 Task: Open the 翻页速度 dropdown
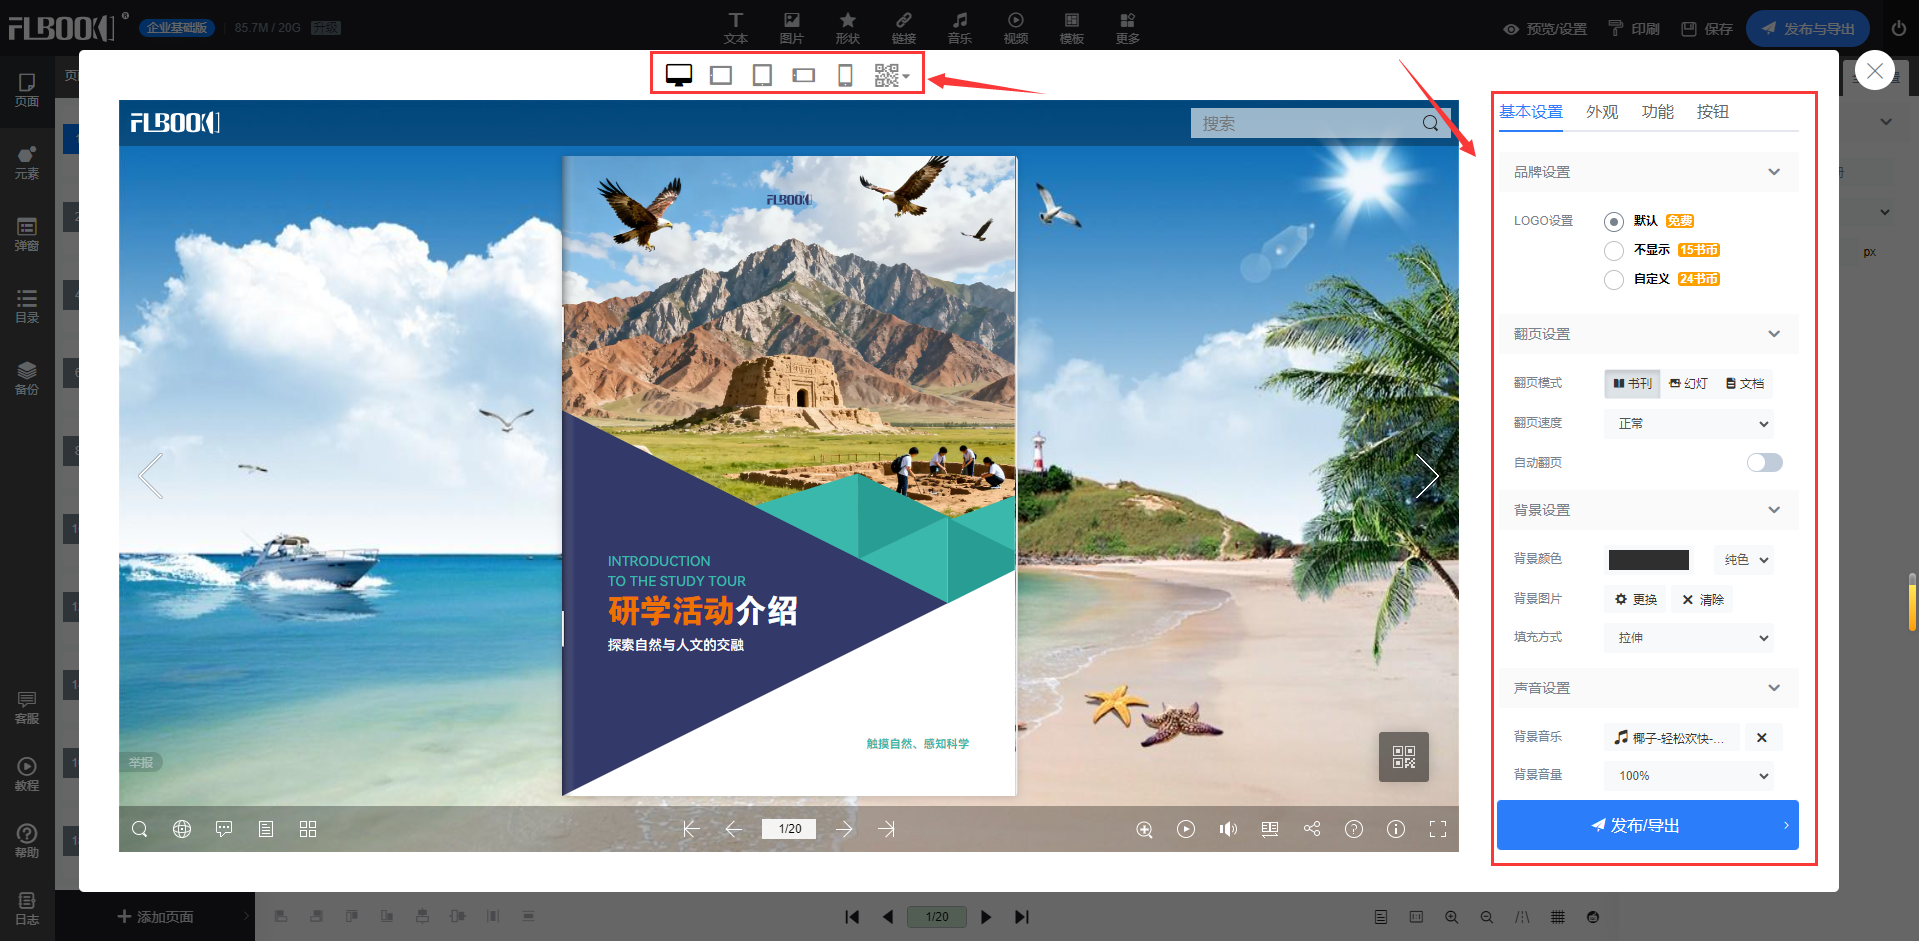pos(1689,424)
